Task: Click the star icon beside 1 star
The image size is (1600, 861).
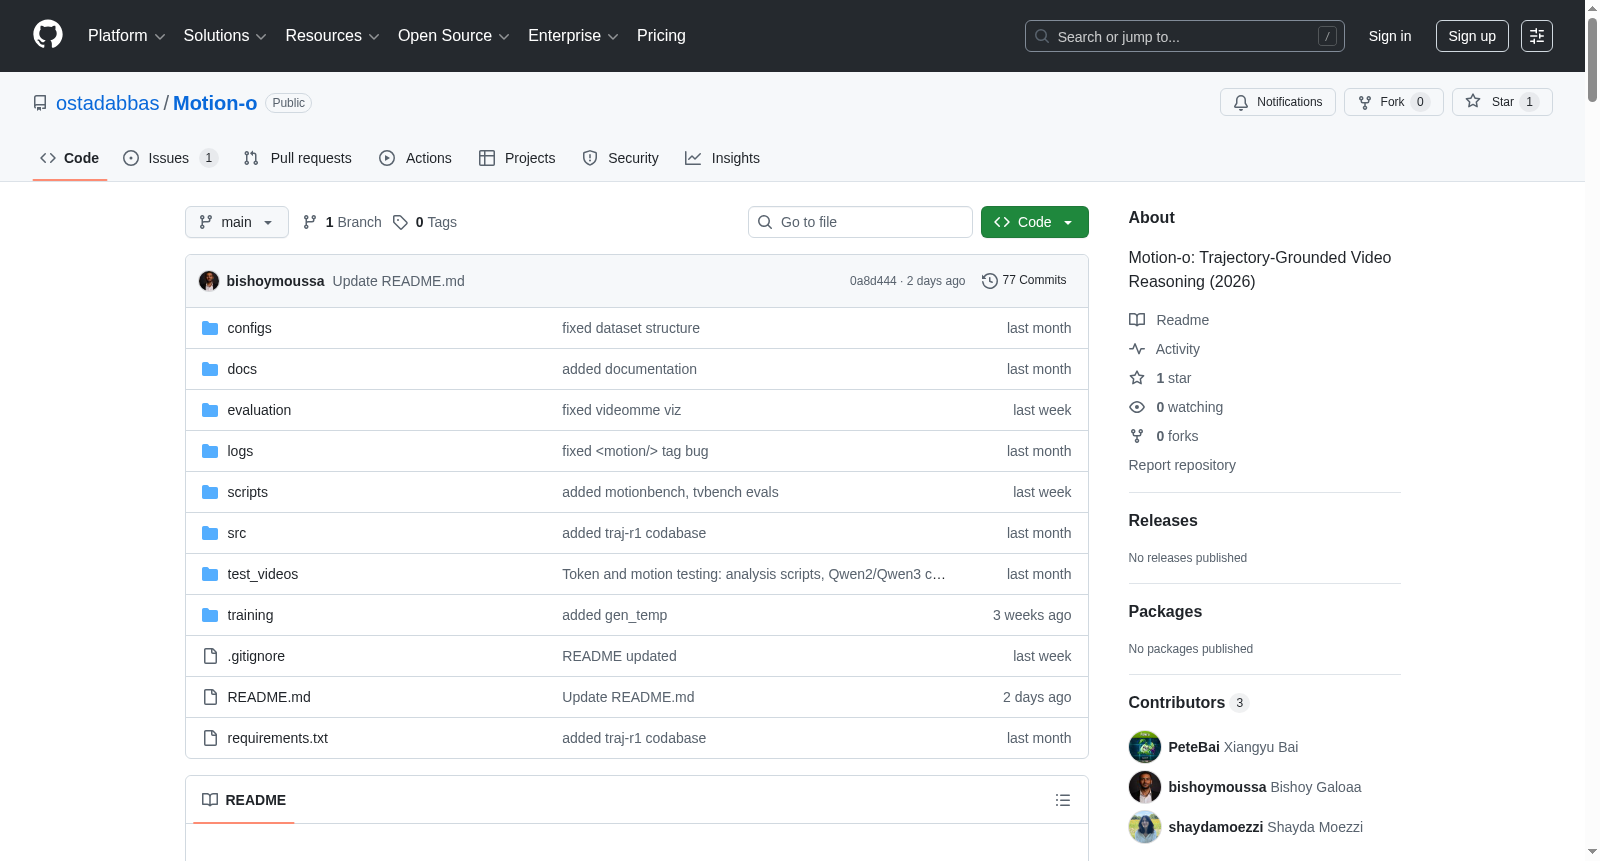Action: pyautogui.click(x=1137, y=378)
